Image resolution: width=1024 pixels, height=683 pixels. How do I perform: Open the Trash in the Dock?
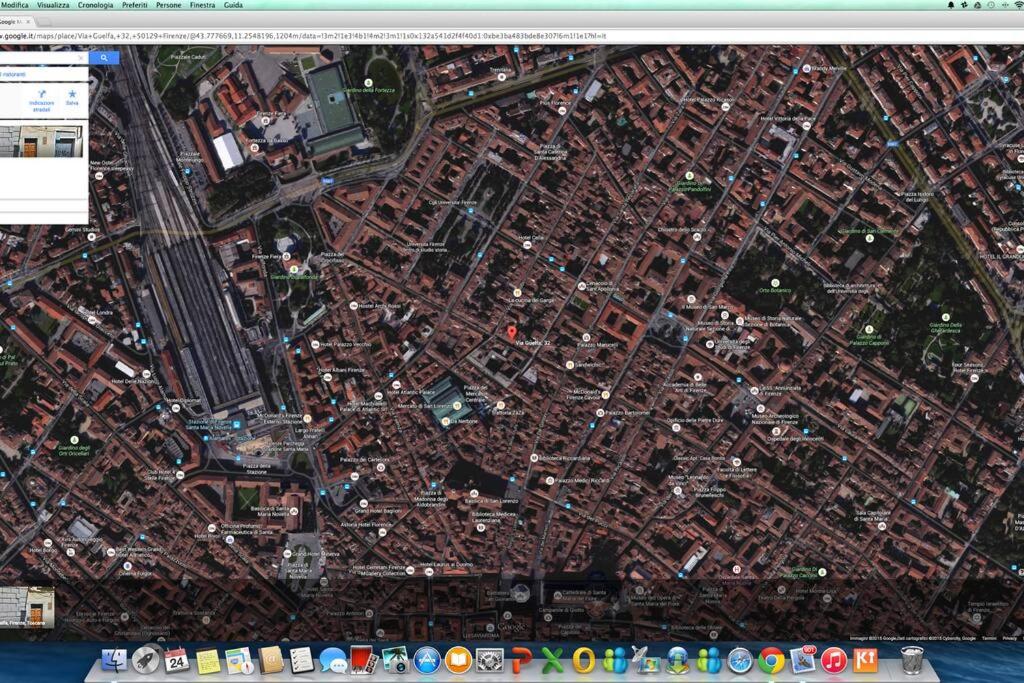[911, 660]
